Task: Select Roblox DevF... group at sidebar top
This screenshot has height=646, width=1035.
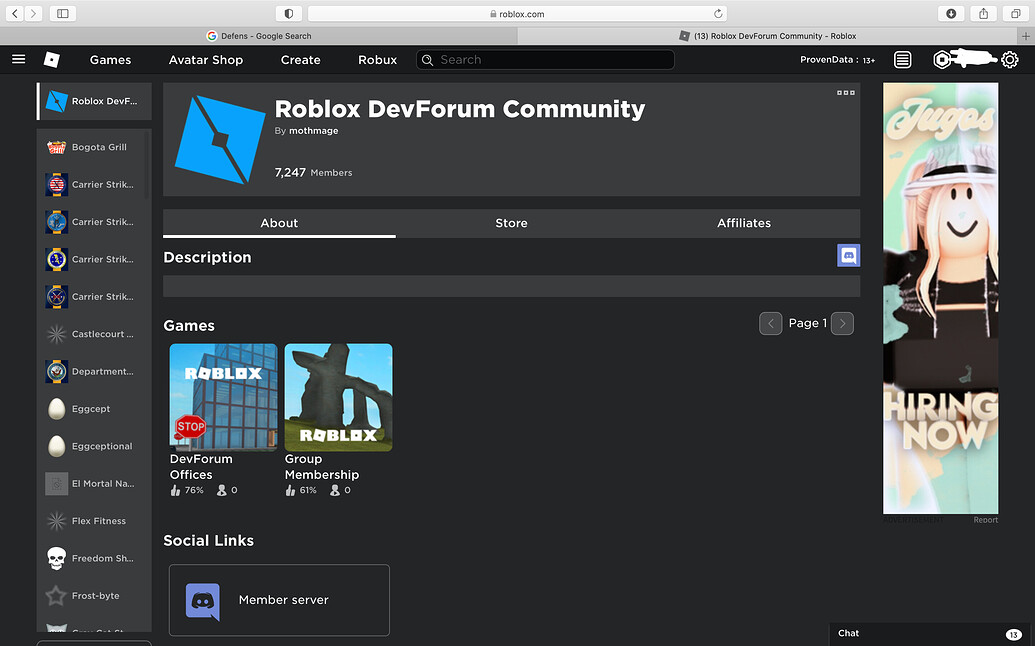Action: [94, 101]
